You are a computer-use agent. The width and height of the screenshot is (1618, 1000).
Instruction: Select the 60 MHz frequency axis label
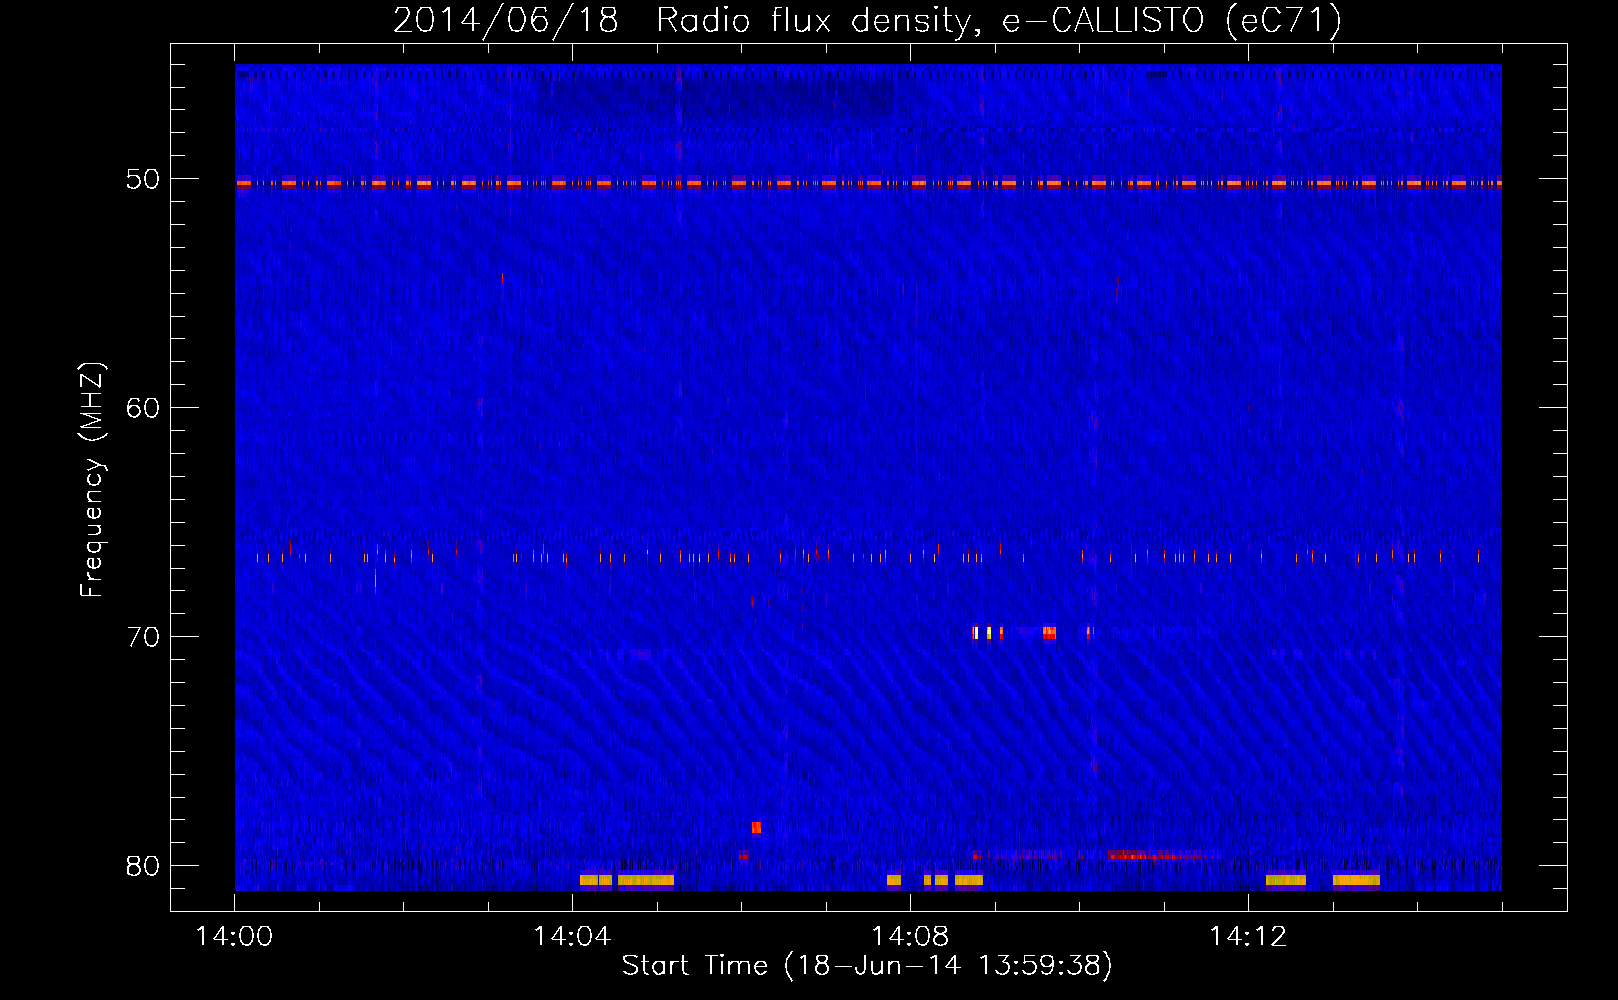tap(142, 408)
